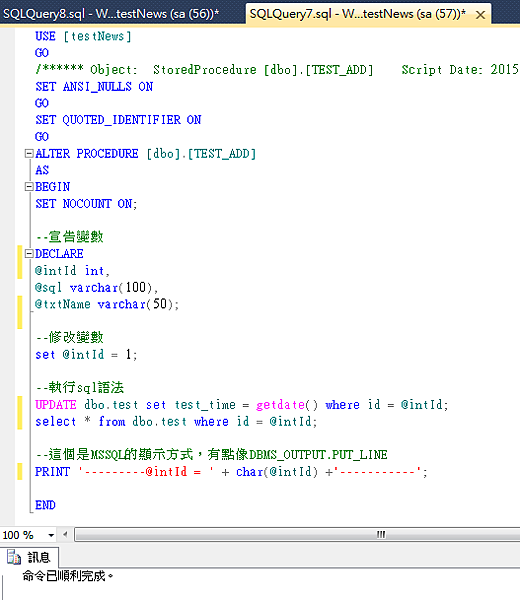
Task: Click the @txtName varchar(50) declaration
Action: (x=107, y=304)
